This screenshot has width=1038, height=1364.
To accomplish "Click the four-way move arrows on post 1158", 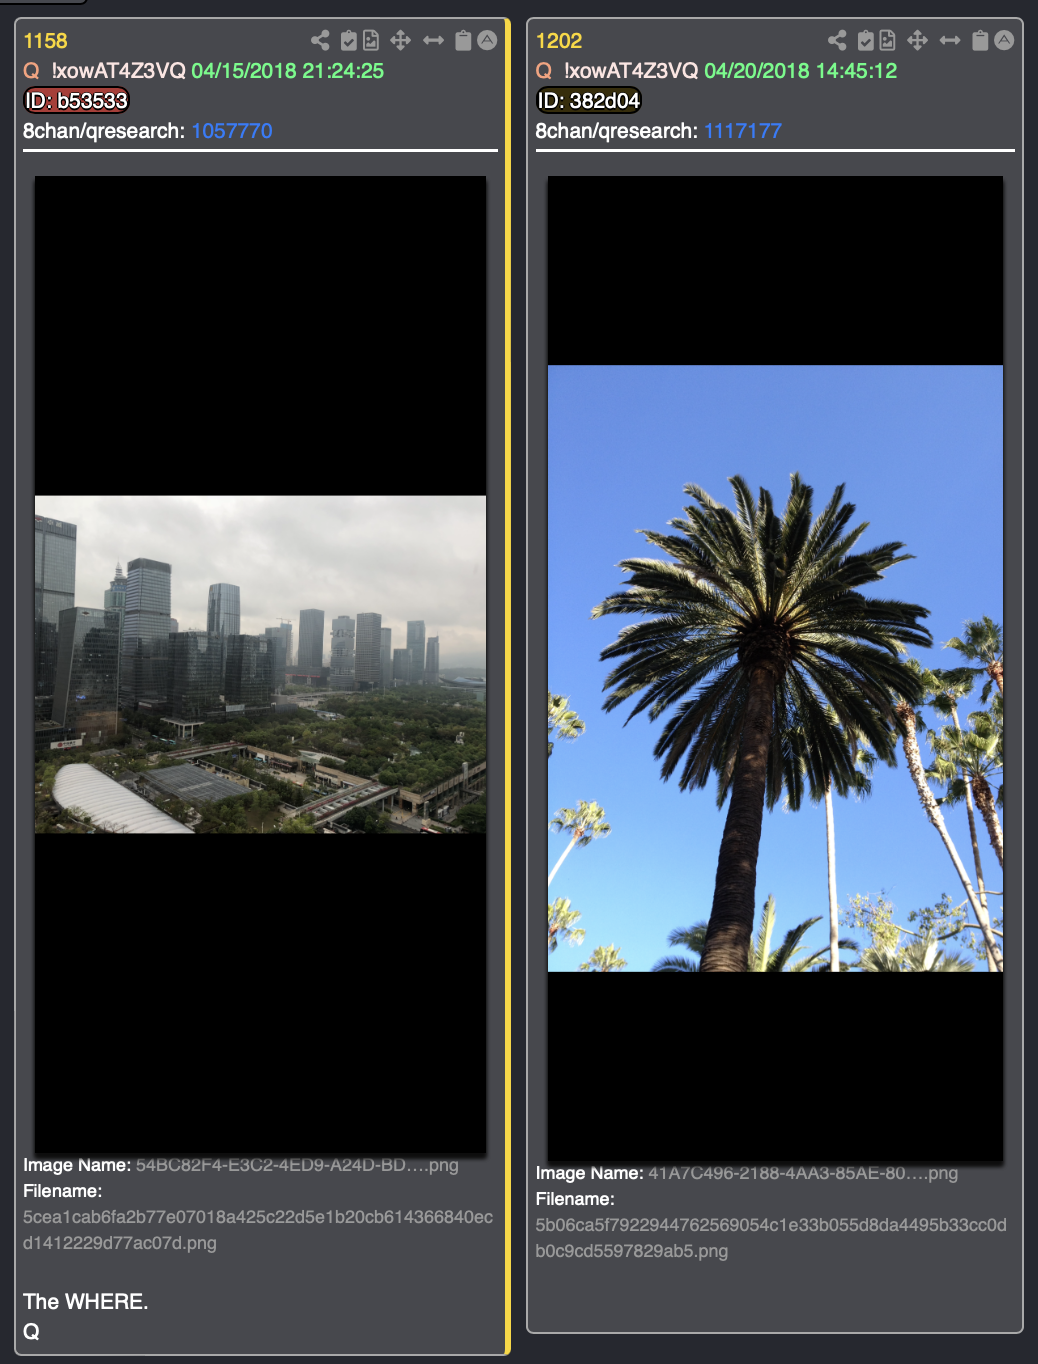I will click(400, 40).
